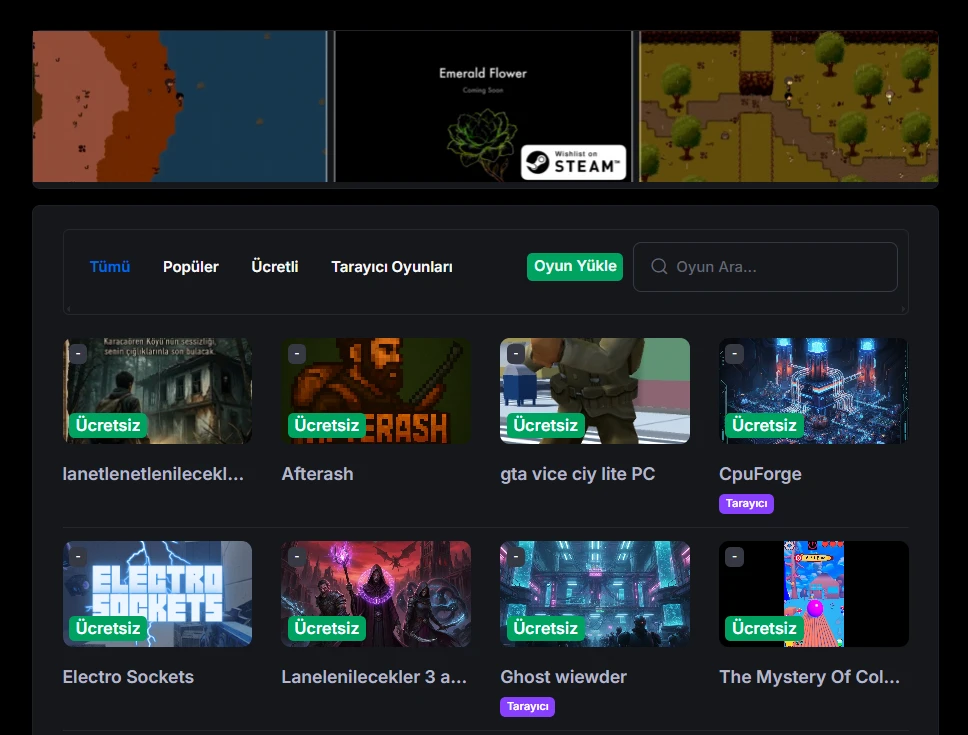Viewport: 968px width, 735px height.
Task: Click the dash badge on the CpuForge thumbnail
Action: tap(734, 354)
